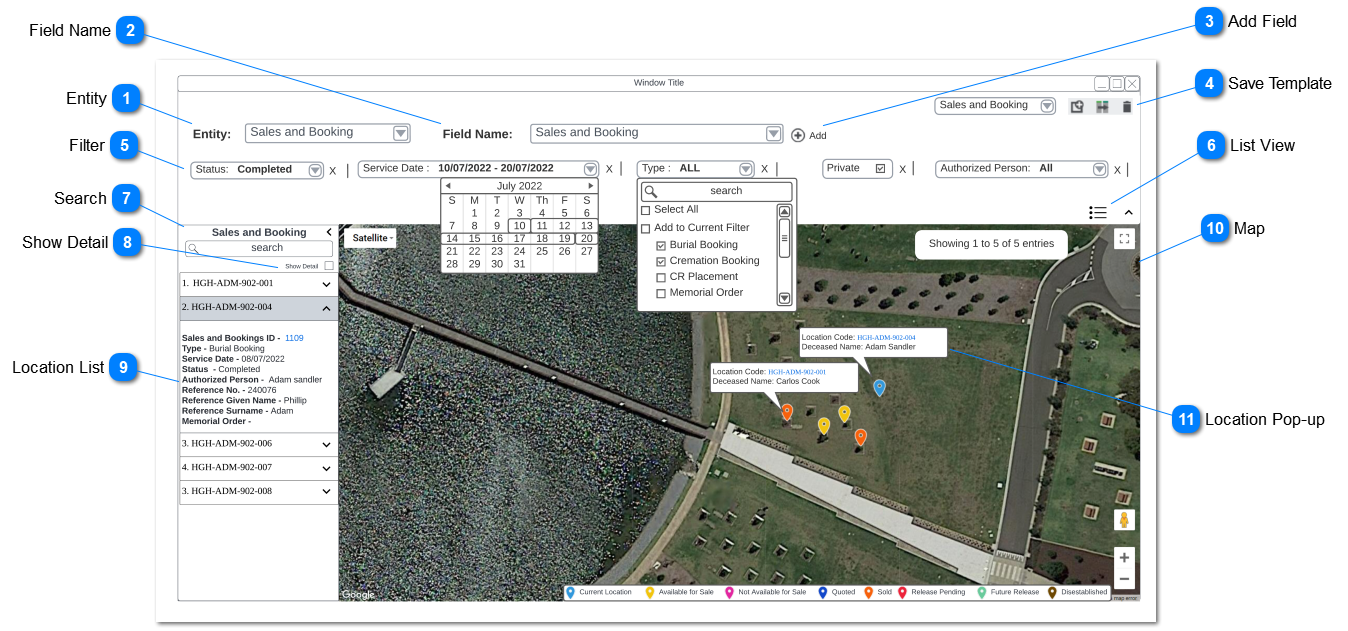Open the Authorized Person dropdown
The width and height of the screenshot is (1348, 631).
click(1100, 169)
